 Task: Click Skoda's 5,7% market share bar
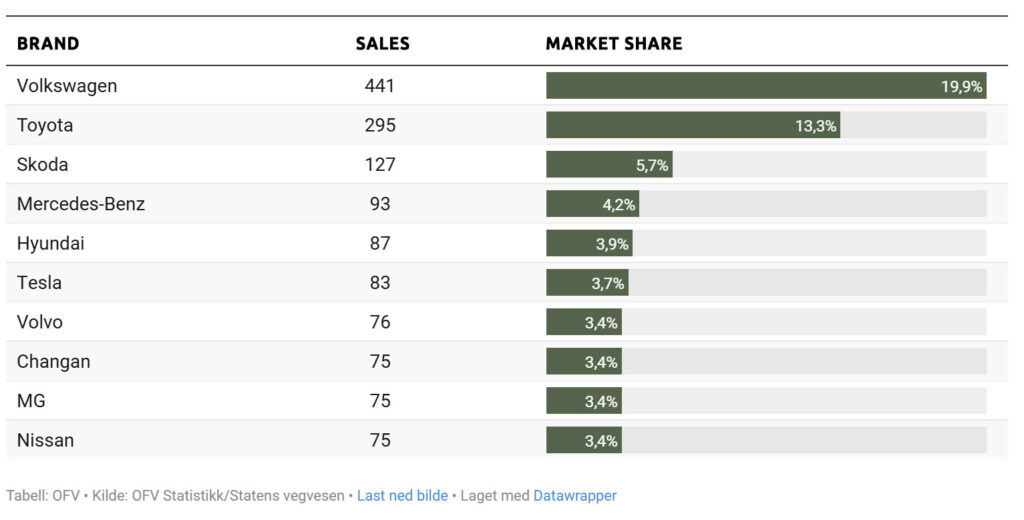[x=609, y=165]
